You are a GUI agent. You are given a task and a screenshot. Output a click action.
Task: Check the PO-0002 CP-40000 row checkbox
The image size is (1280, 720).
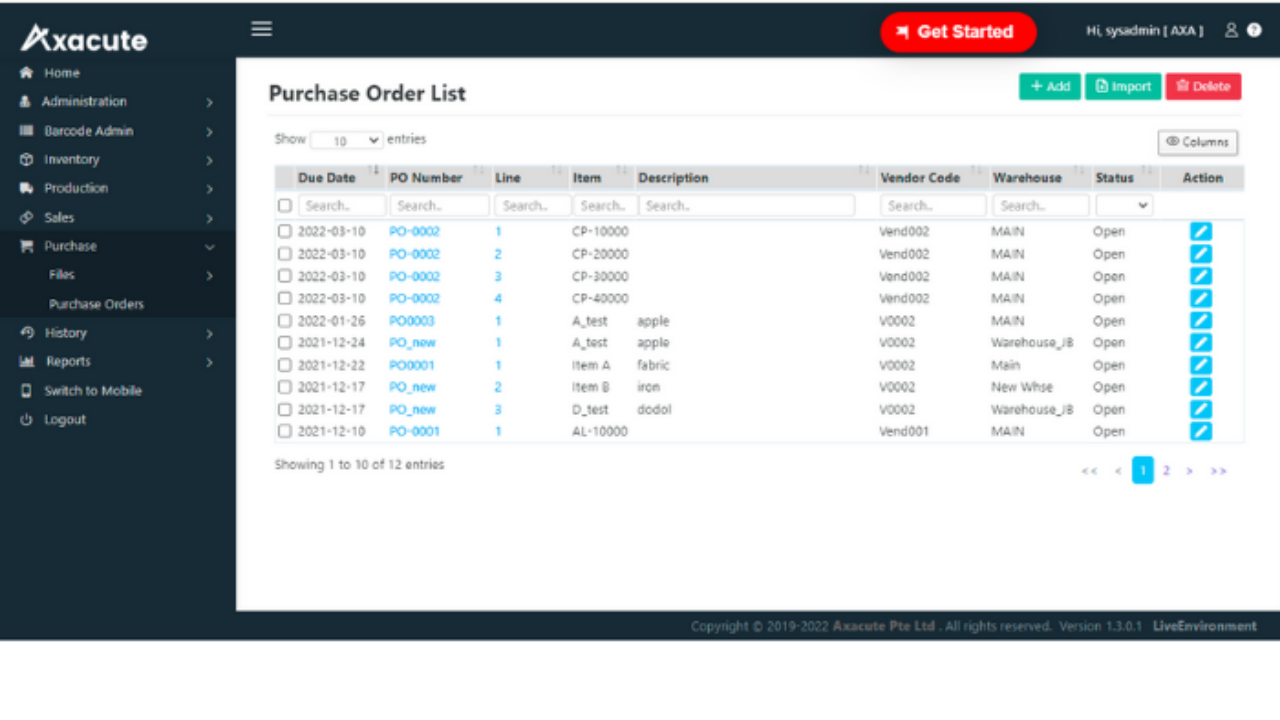[x=285, y=298]
